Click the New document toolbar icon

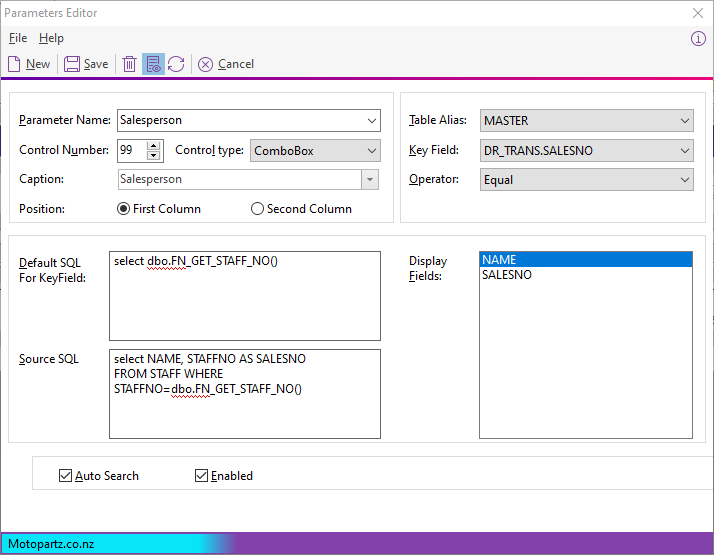[x=14, y=64]
